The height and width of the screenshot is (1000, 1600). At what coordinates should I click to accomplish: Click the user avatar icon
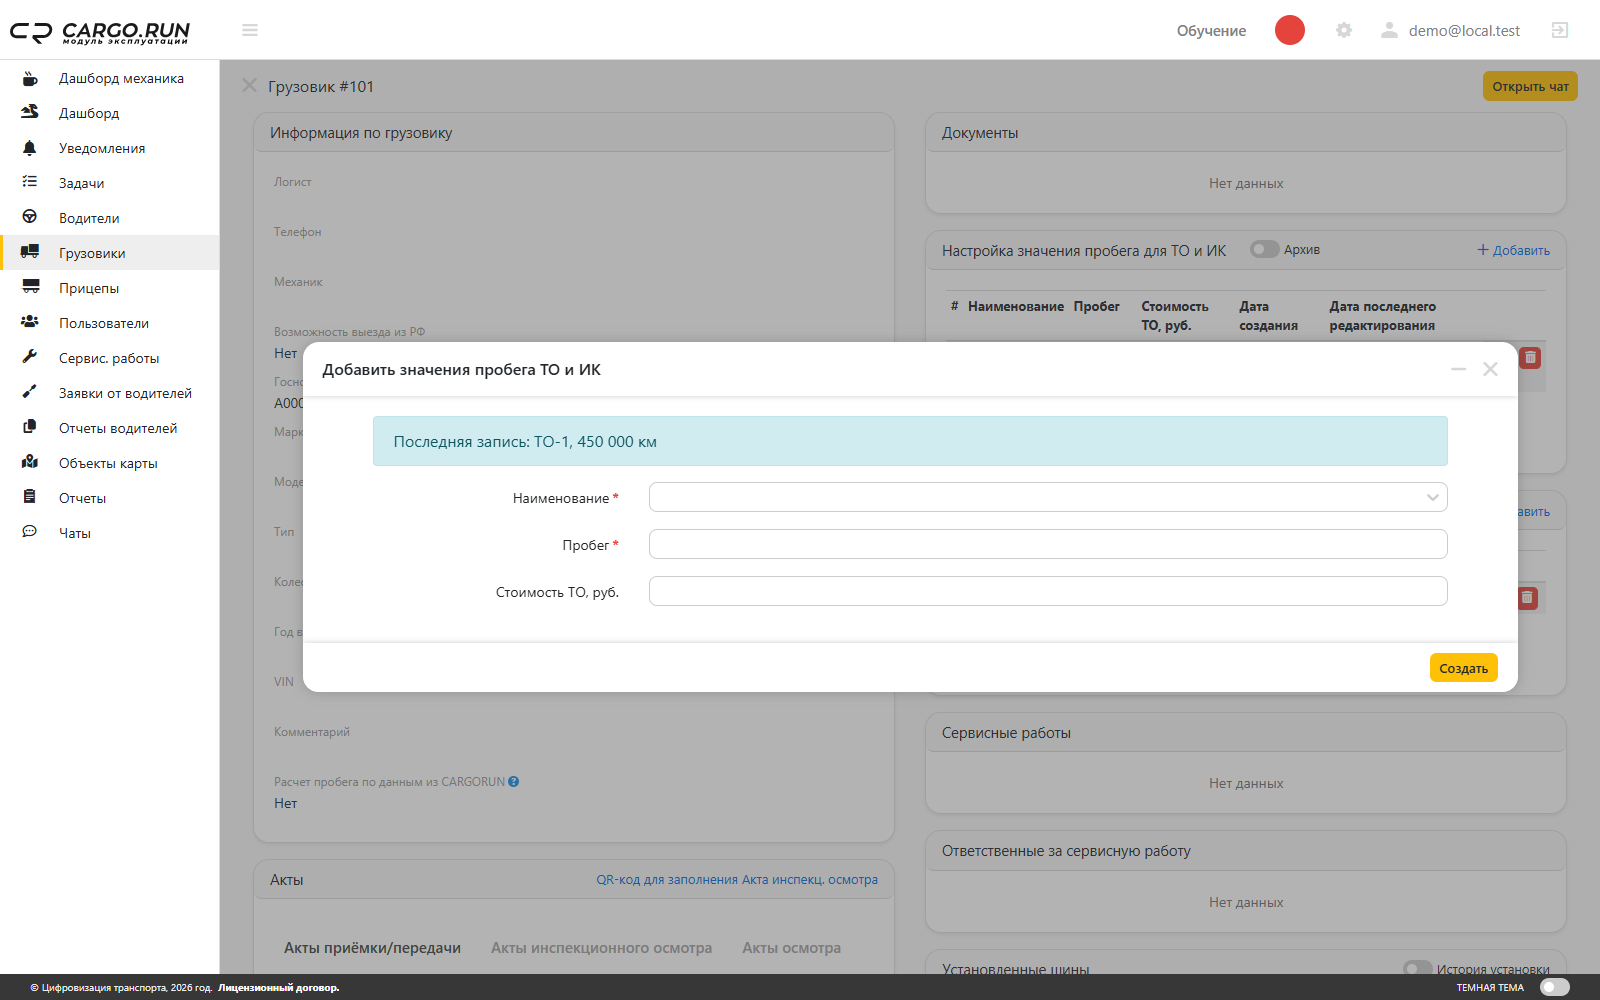coord(1389,30)
